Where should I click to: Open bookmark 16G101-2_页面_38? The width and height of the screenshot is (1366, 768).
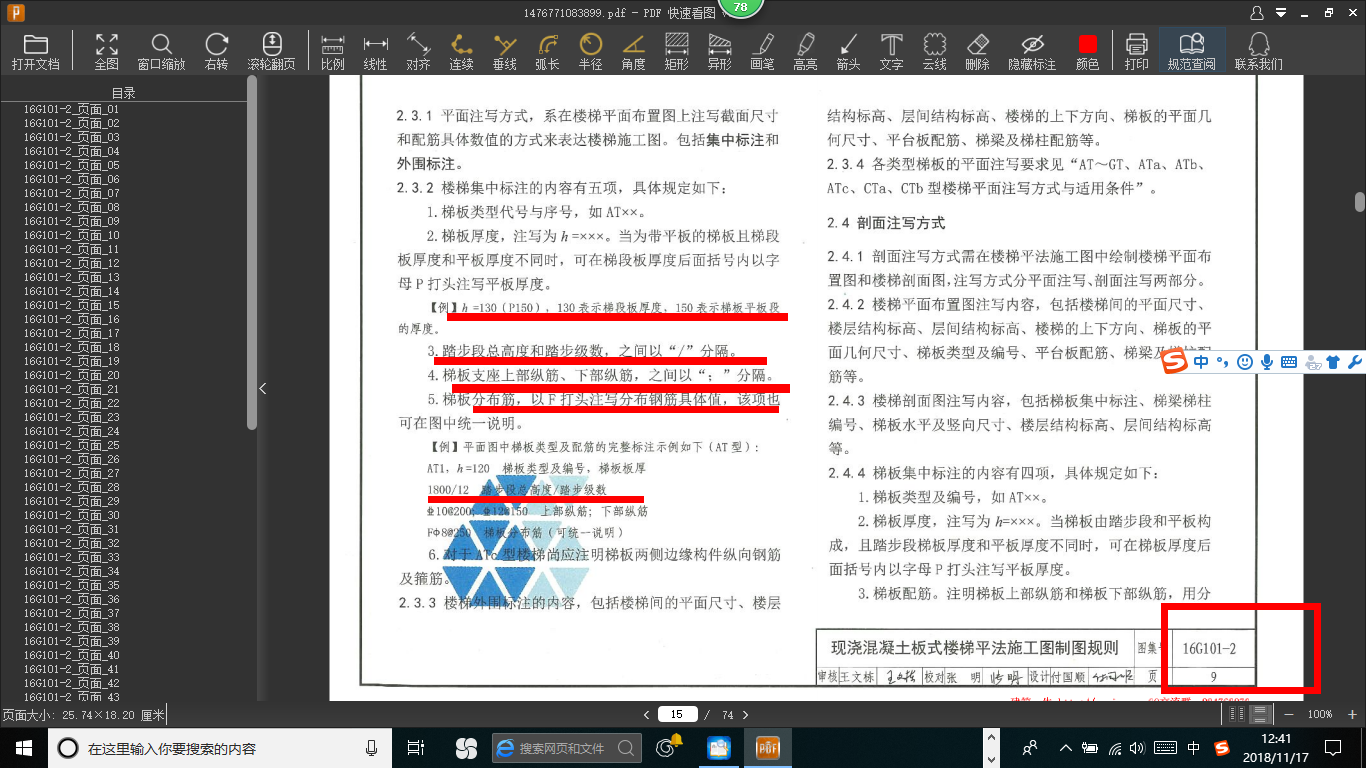tap(71, 627)
